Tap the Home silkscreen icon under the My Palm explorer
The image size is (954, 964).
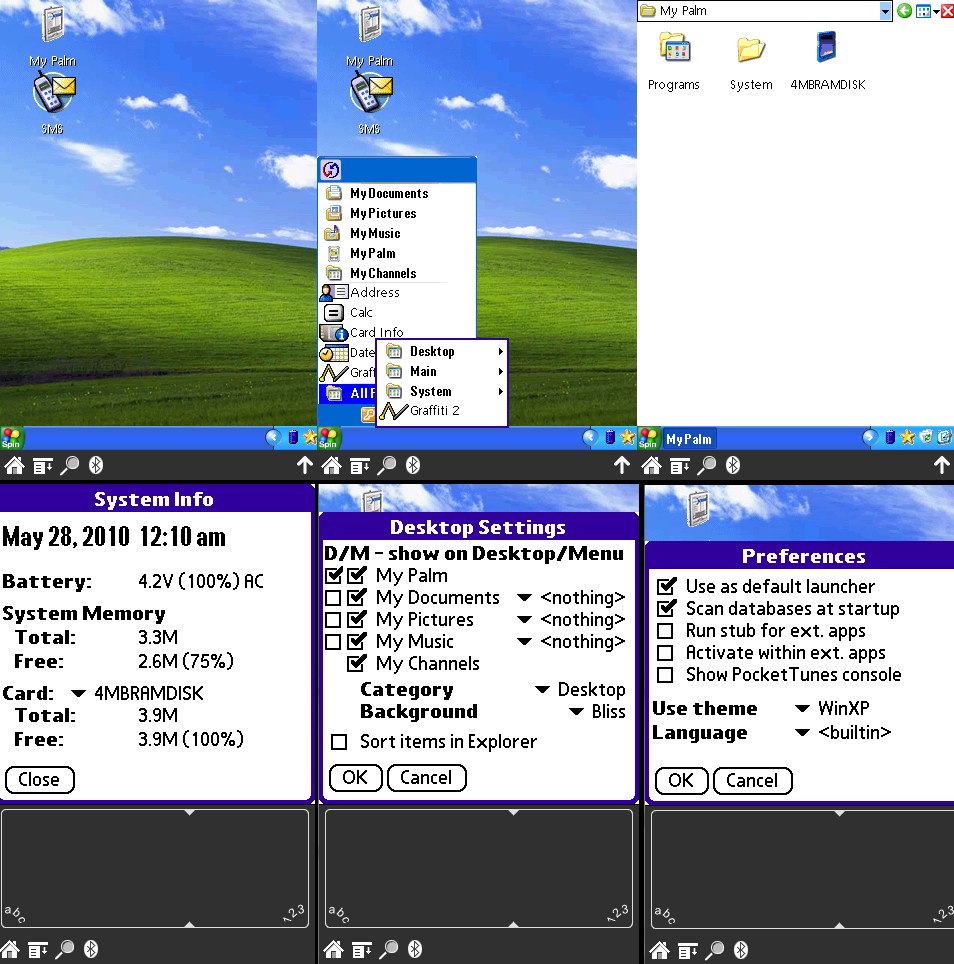[652, 465]
